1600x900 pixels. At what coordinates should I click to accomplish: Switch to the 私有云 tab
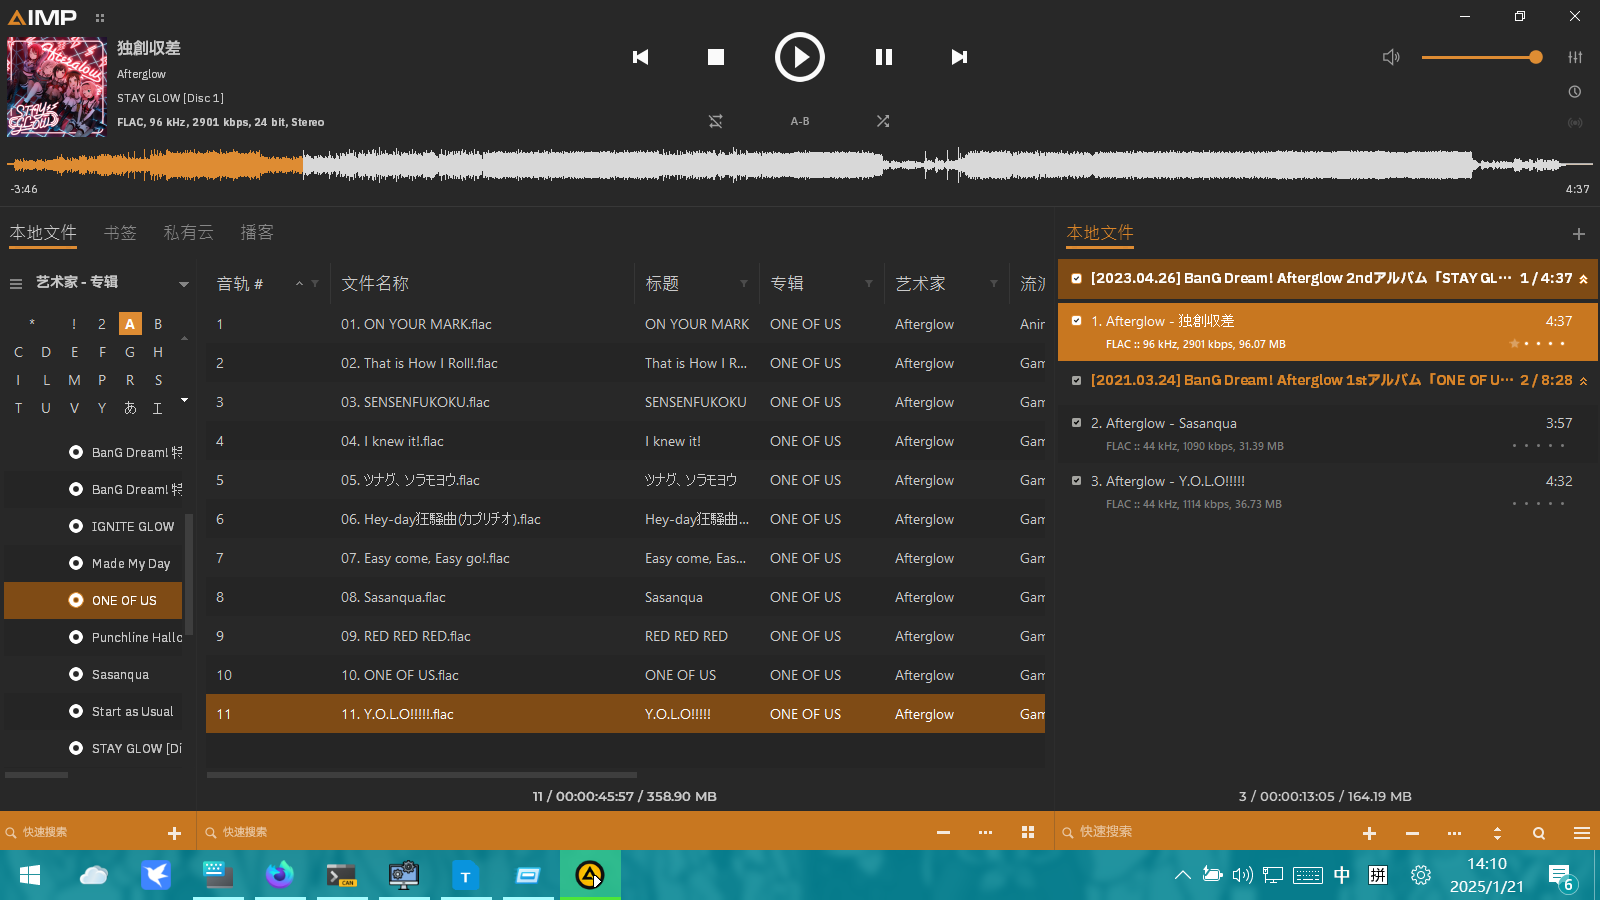(x=189, y=232)
